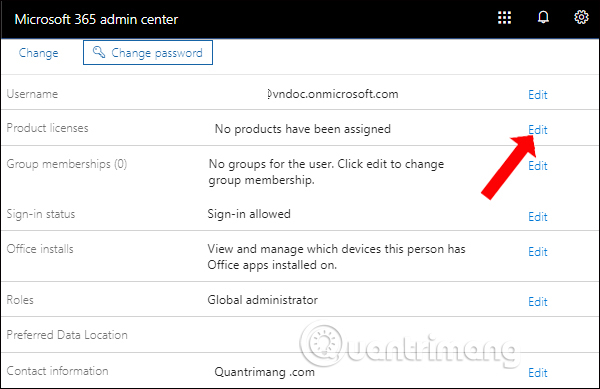The width and height of the screenshot is (600, 389).
Task: Click 'No products have been assigned' text
Action: pos(303,129)
